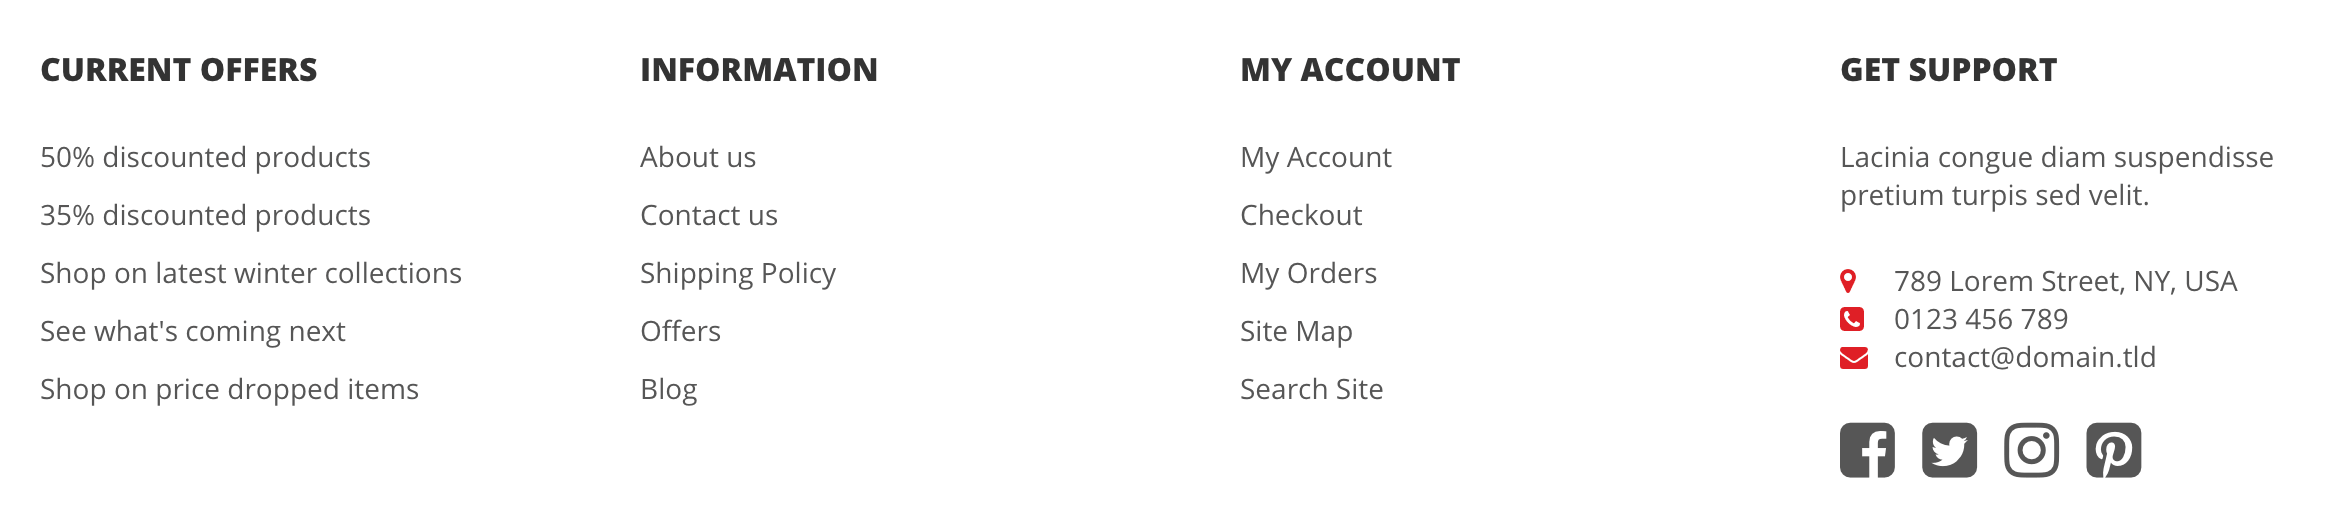The height and width of the screenshot is (532, 2329).
Task: View the My Orders link
Action: coord(1308,273)
